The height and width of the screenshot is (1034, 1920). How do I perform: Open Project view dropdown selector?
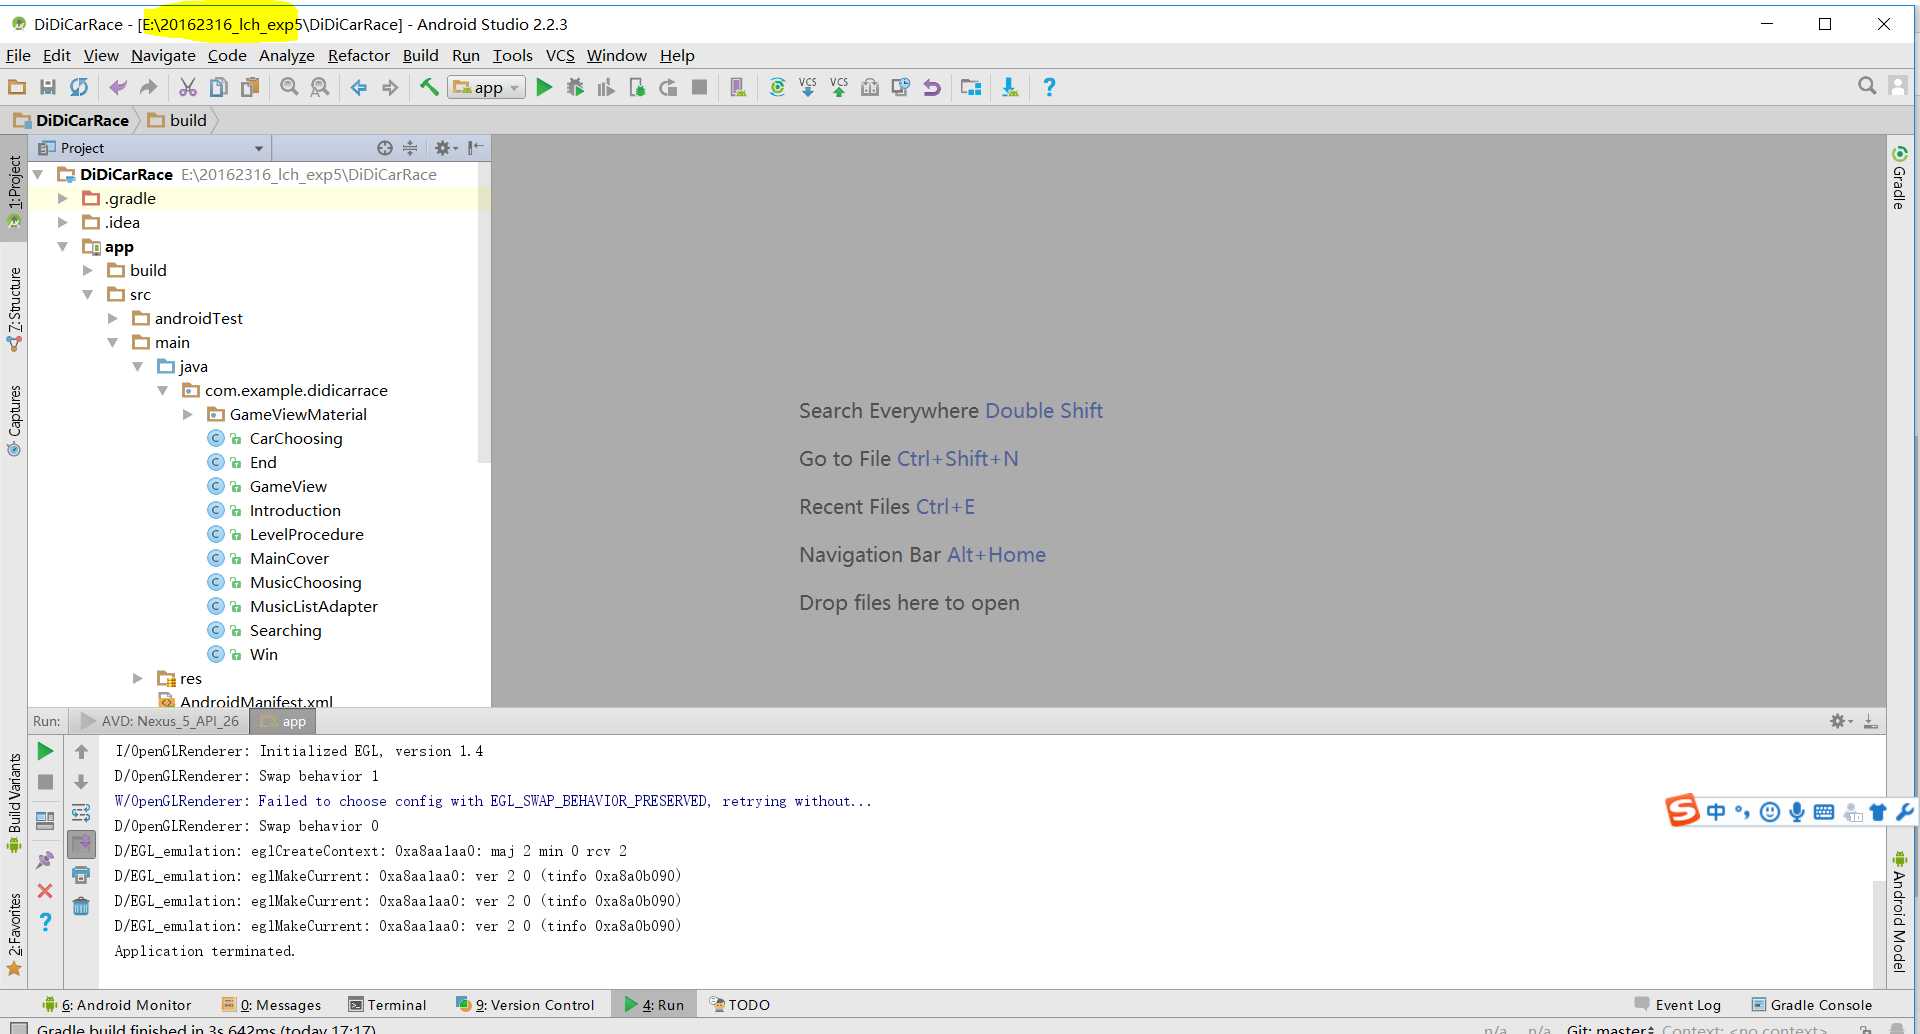(152, 148)
